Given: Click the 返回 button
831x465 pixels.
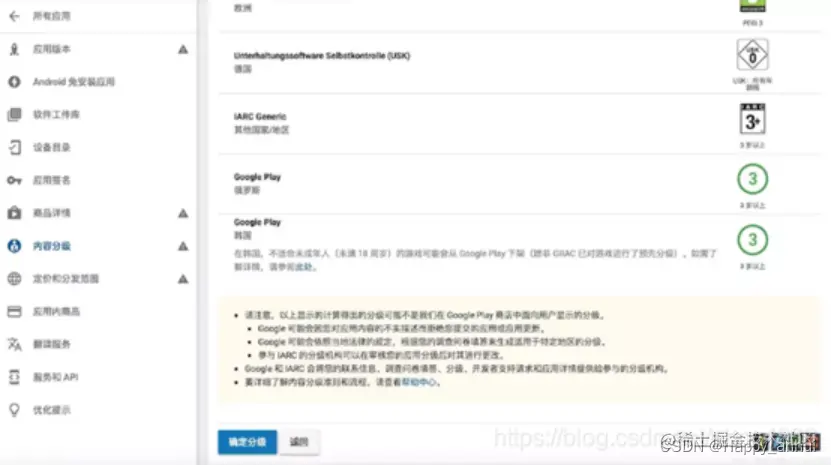Looking at the screenshot, I should pyautogui.click(x=299, y=442).
